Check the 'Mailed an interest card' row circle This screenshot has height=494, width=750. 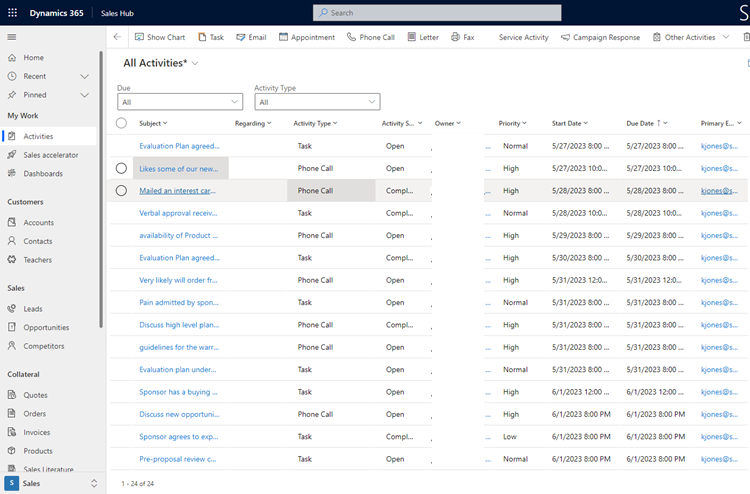(122, 190)
